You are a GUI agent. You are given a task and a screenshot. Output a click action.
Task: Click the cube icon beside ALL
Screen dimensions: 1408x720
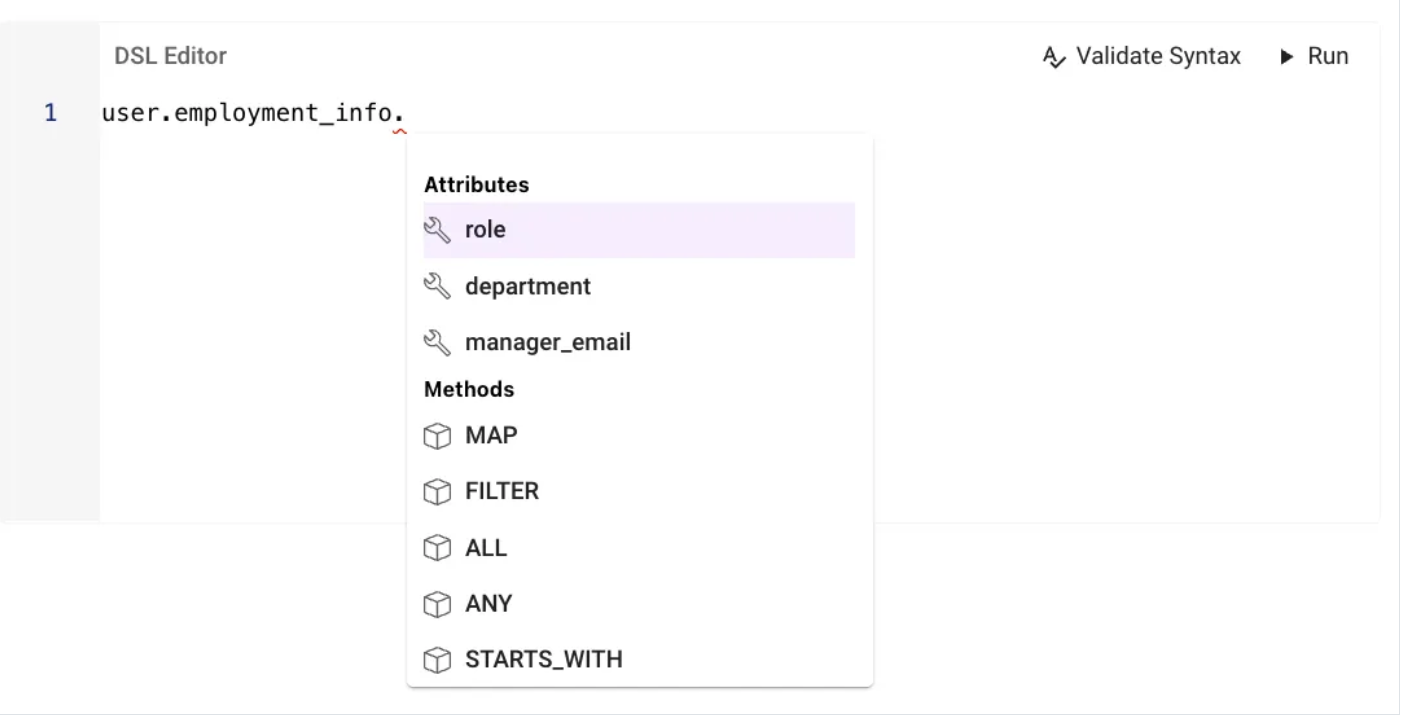pos(437,548)
